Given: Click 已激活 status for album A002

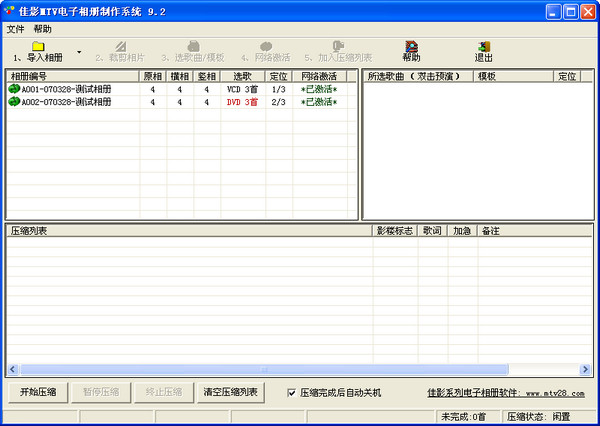Looking at the screenshot, I should click(319, 102).
